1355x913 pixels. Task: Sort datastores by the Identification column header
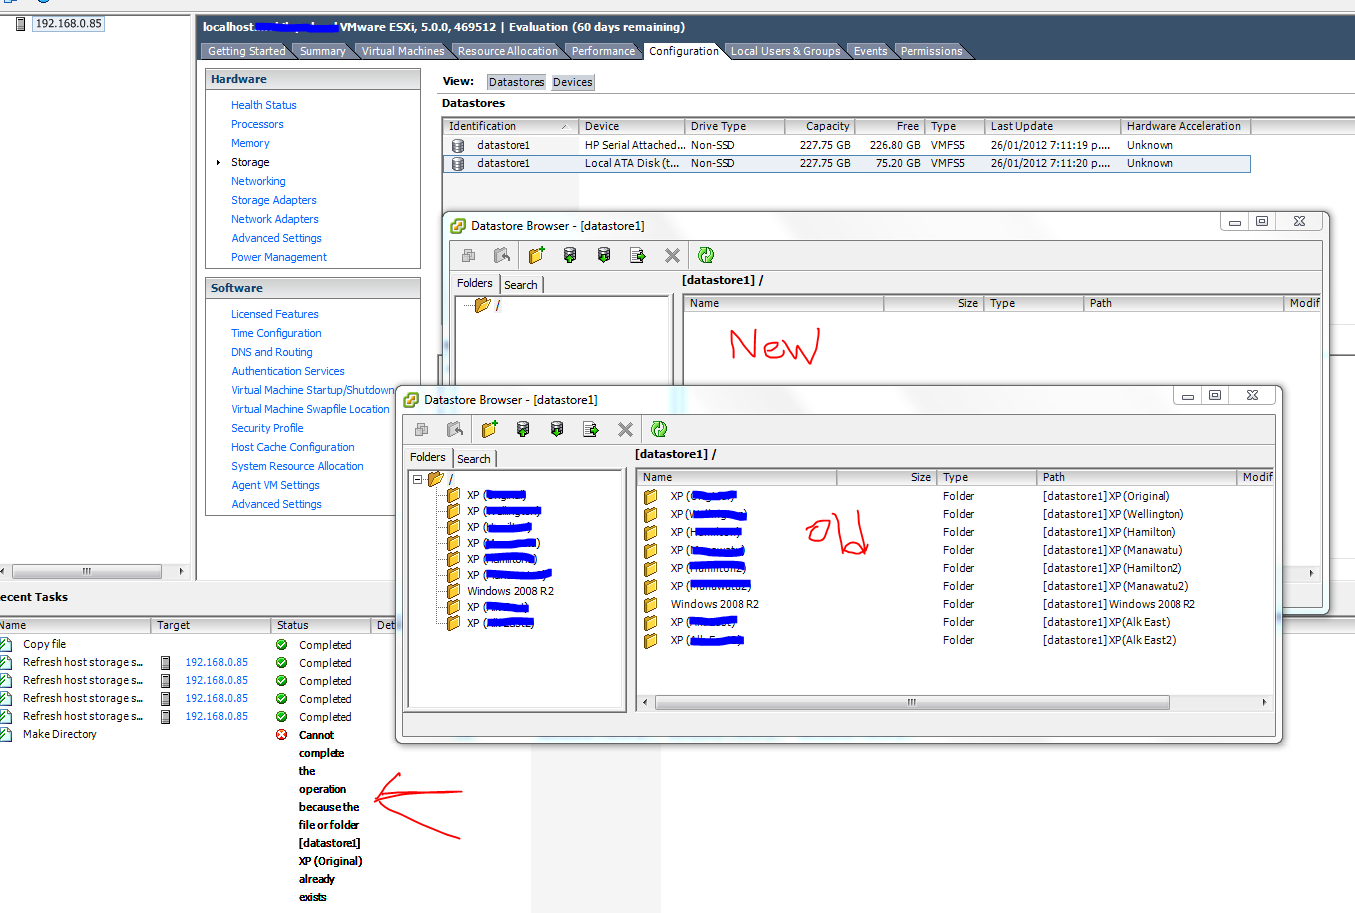coord(510,126)
